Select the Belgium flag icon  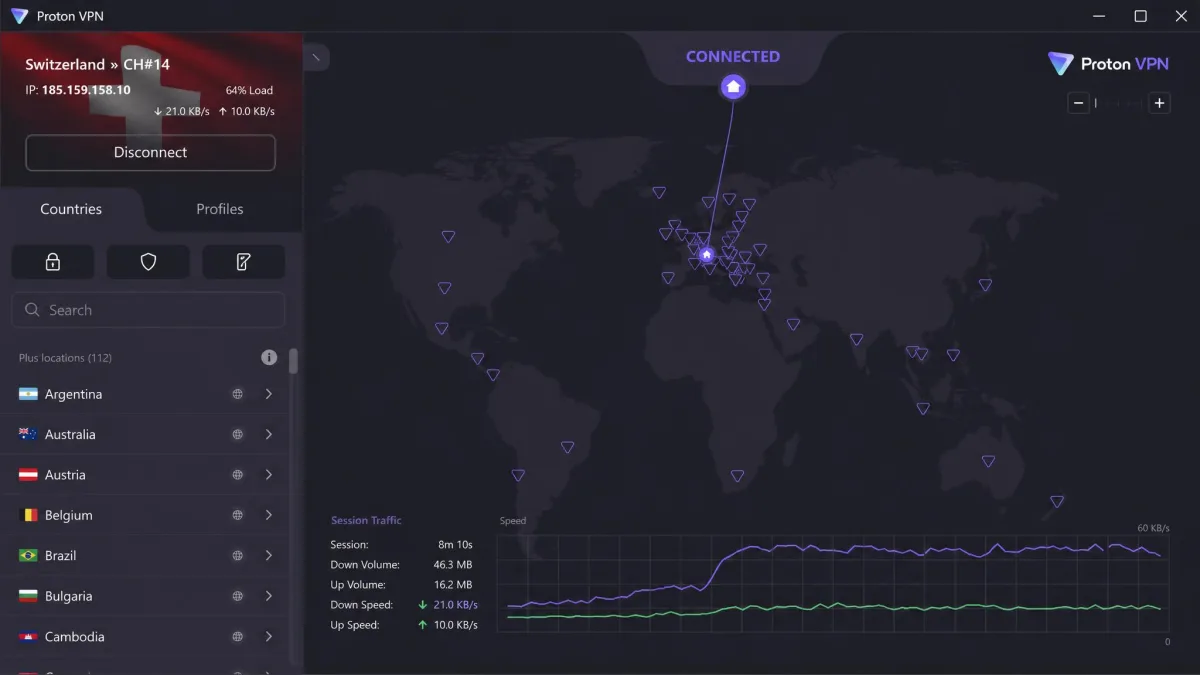coord(28,515)
